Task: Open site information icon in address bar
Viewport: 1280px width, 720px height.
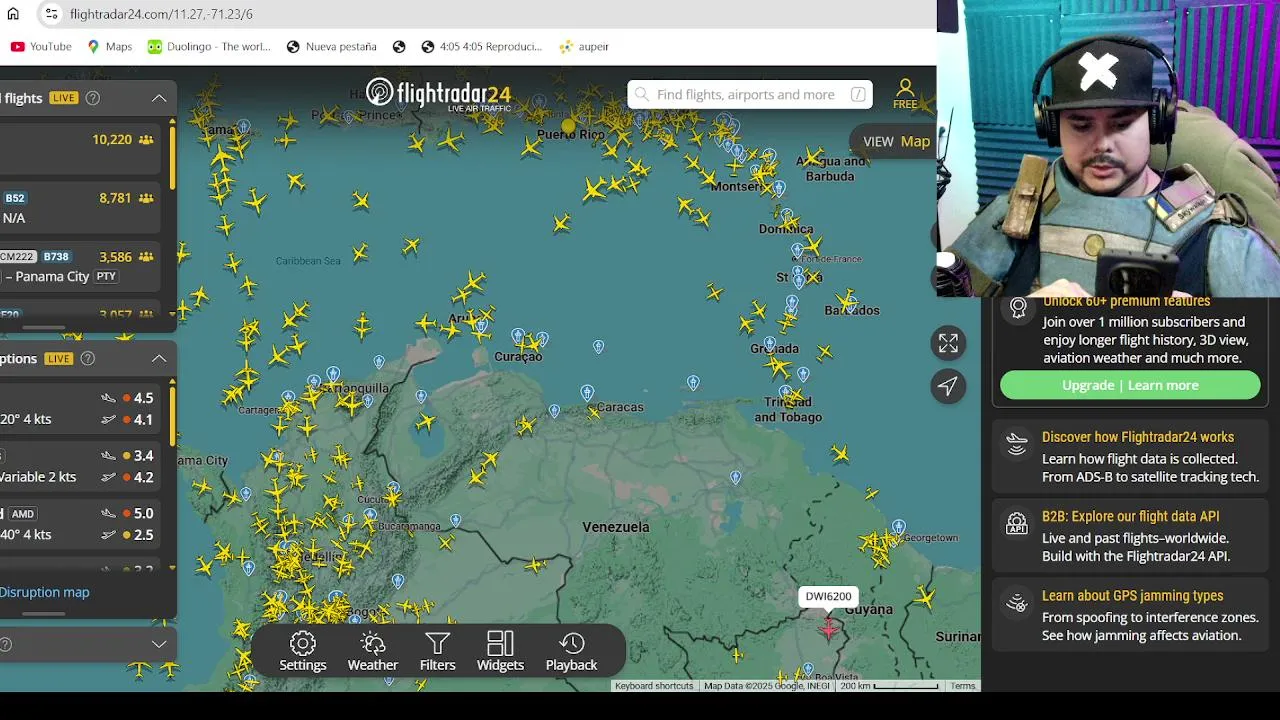Action: (51, 14)
